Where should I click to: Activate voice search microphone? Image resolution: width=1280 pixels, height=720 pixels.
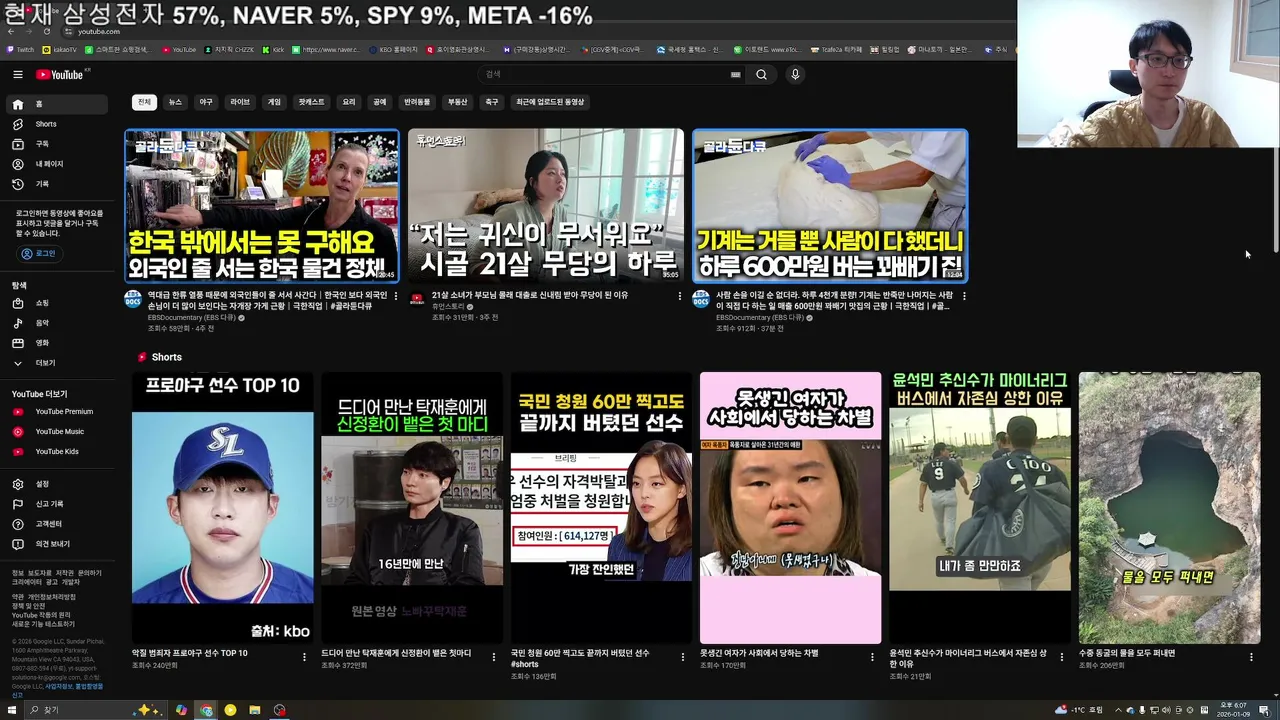(795, 74)
